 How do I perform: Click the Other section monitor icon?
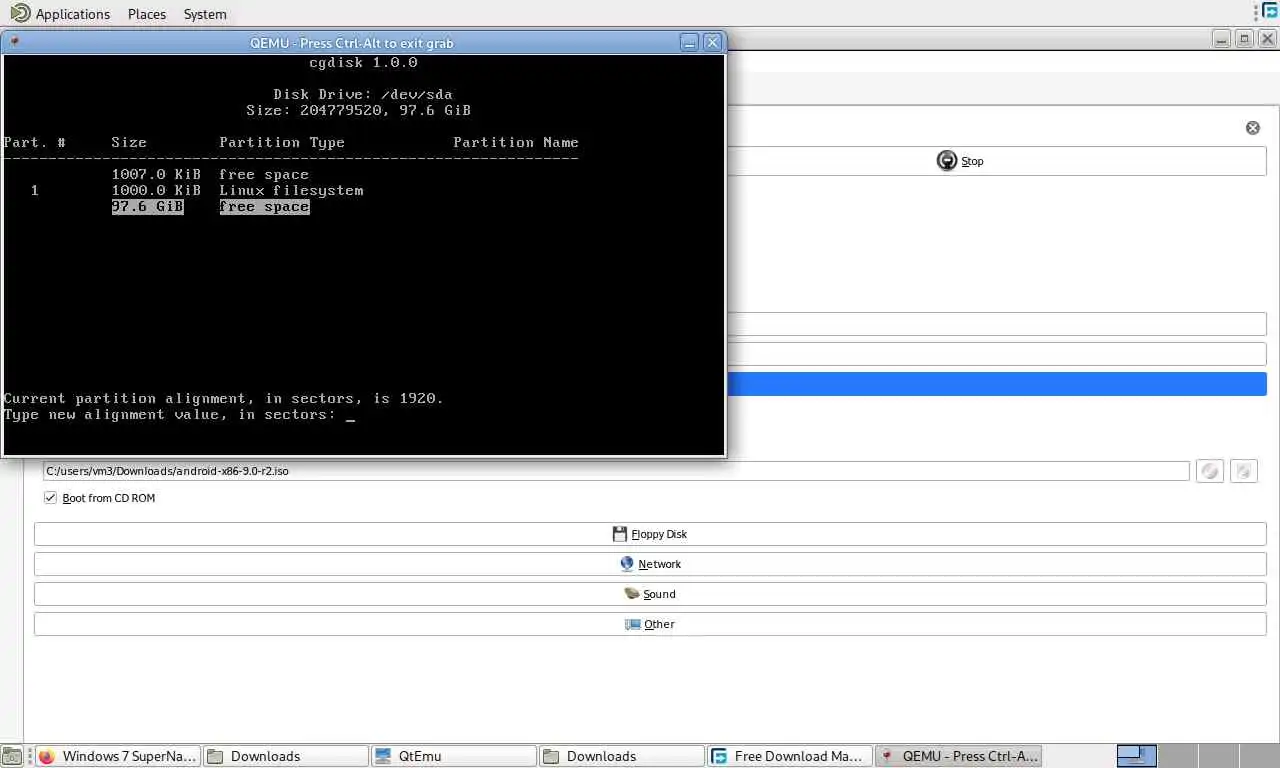pyautogui.click(x=633, y=624)
